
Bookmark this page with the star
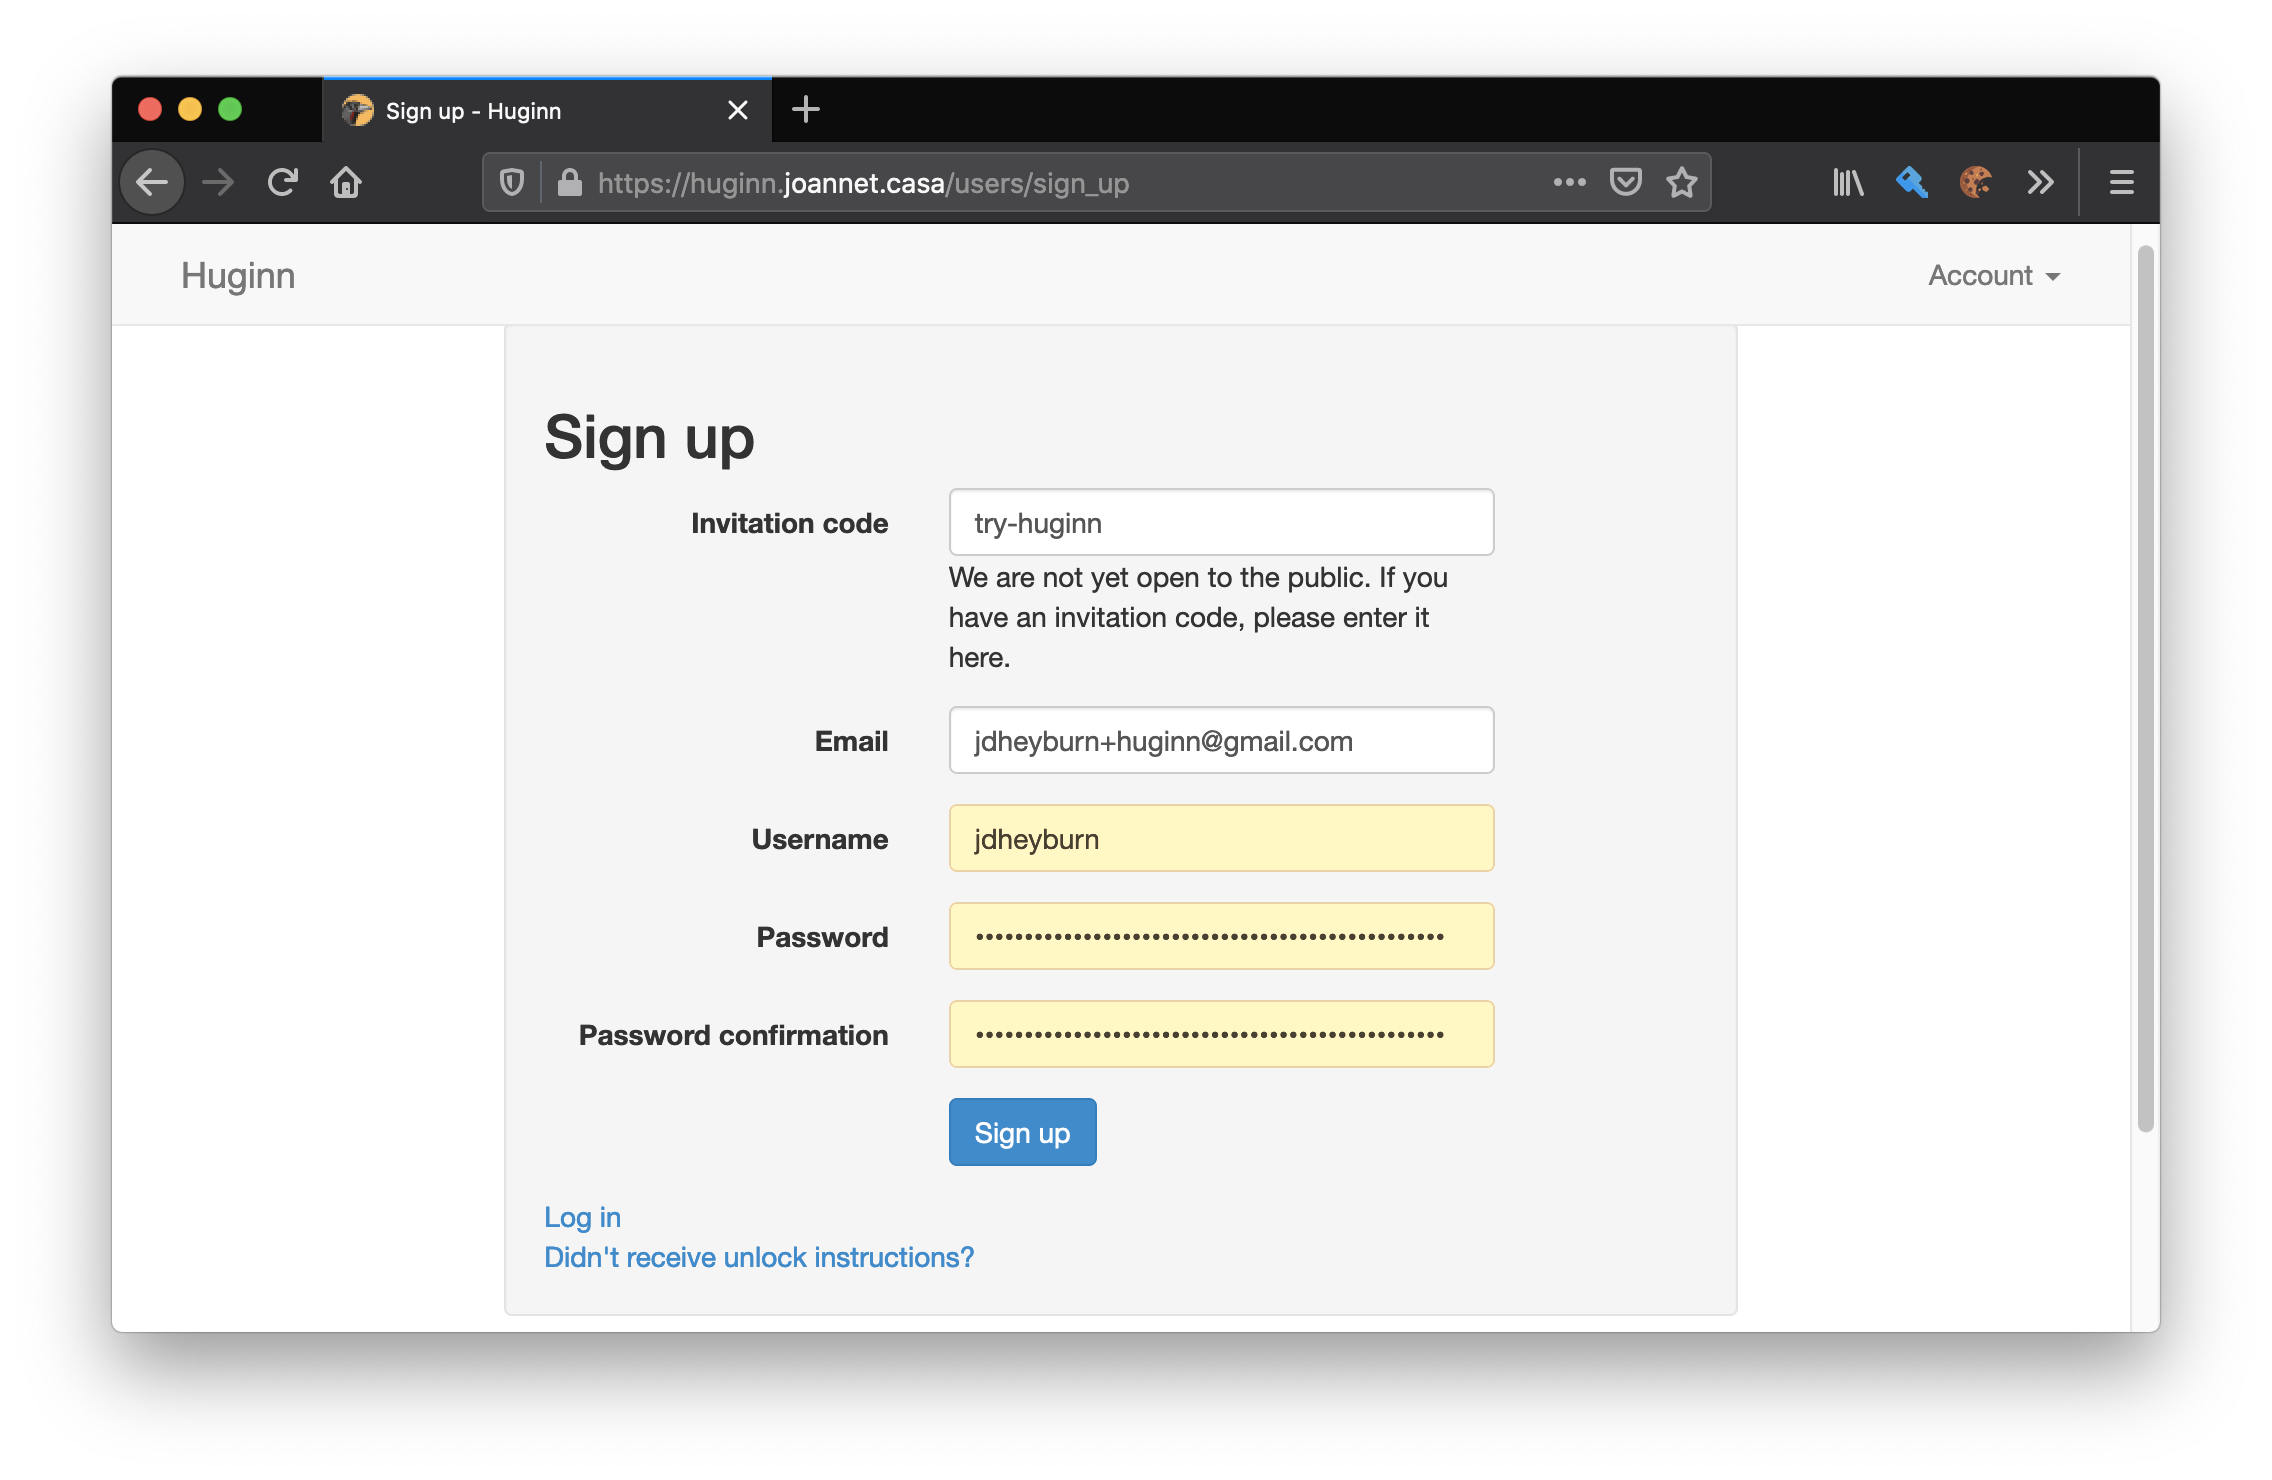[1682, 183]
